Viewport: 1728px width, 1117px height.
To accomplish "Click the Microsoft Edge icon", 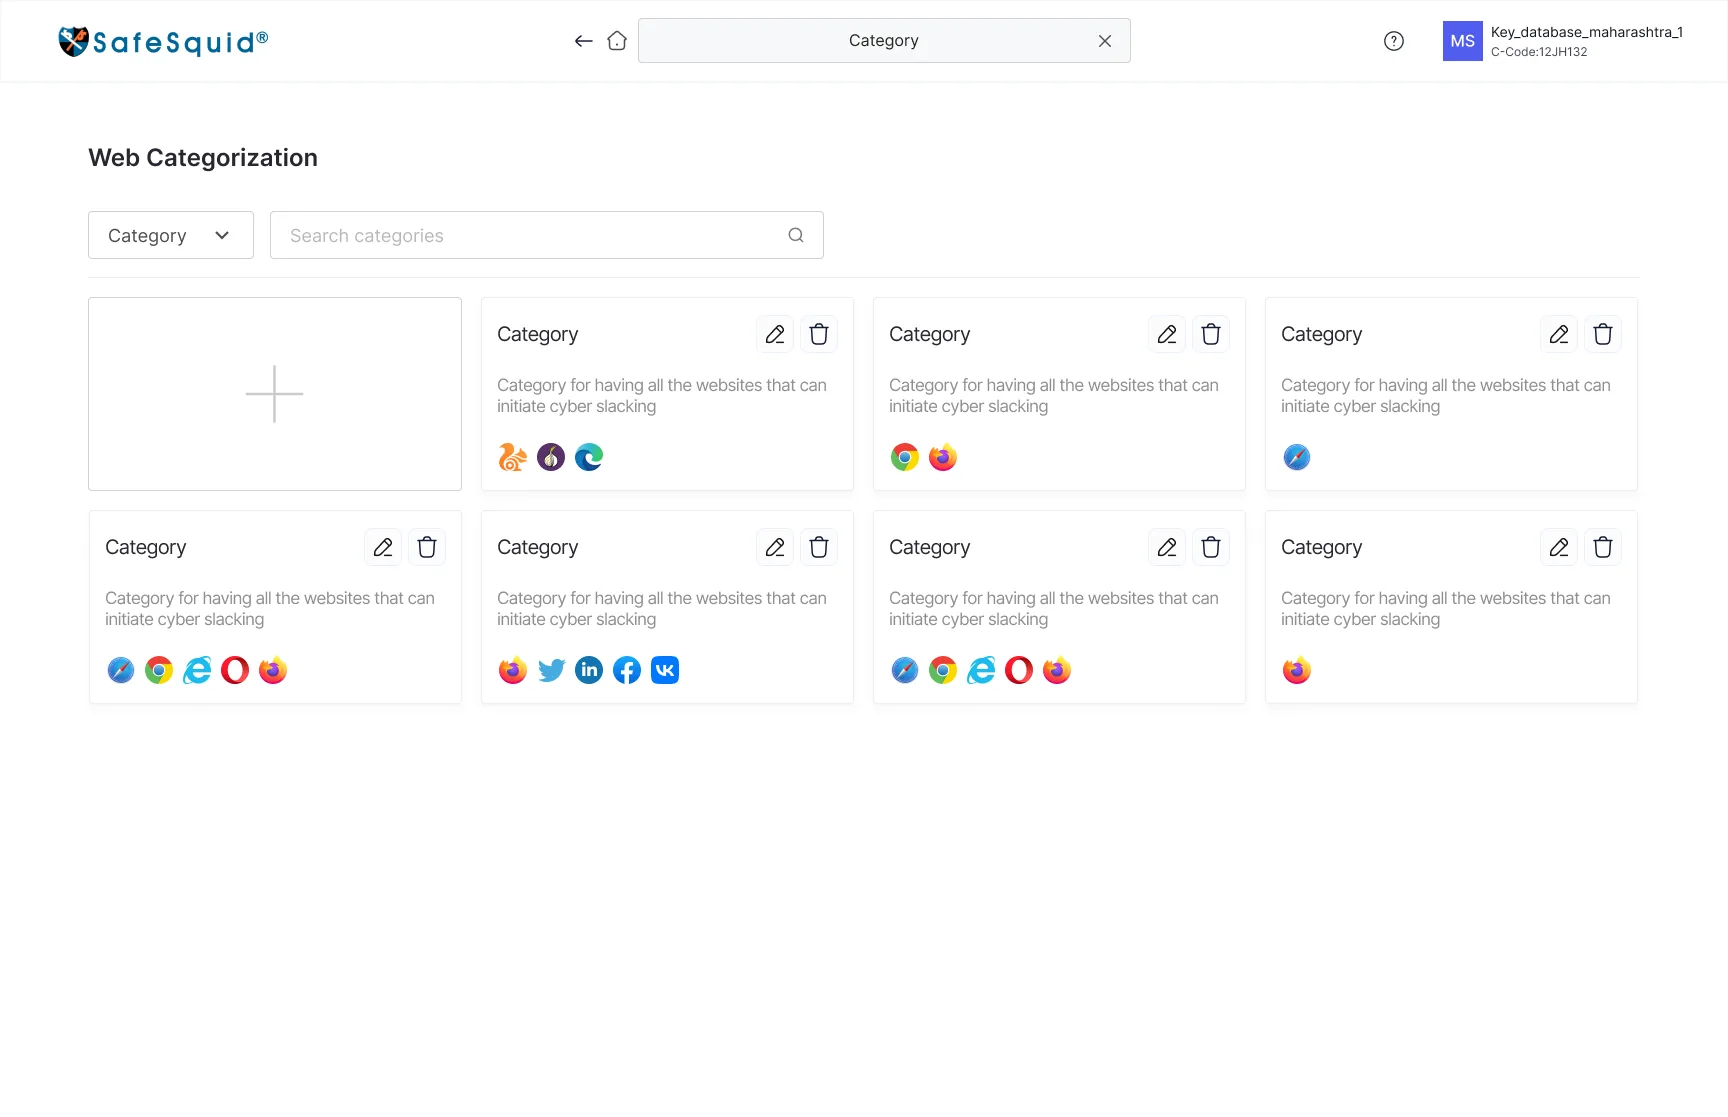I will tap(589, 457).
